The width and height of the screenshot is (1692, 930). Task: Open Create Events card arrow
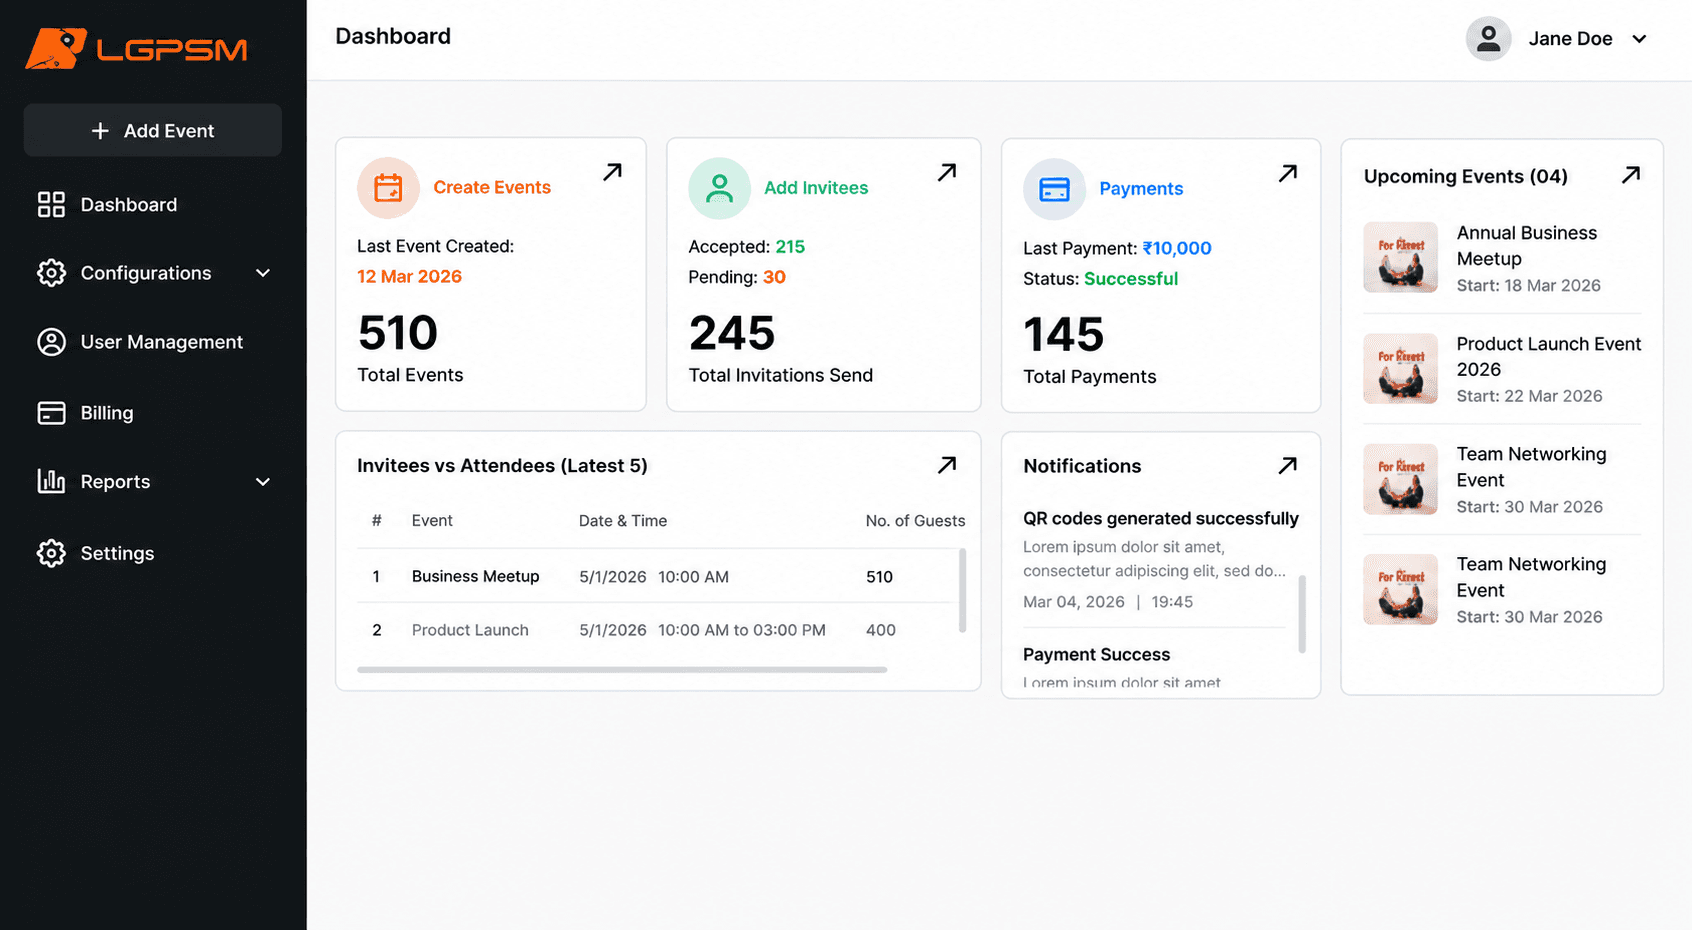click(613, 172)
